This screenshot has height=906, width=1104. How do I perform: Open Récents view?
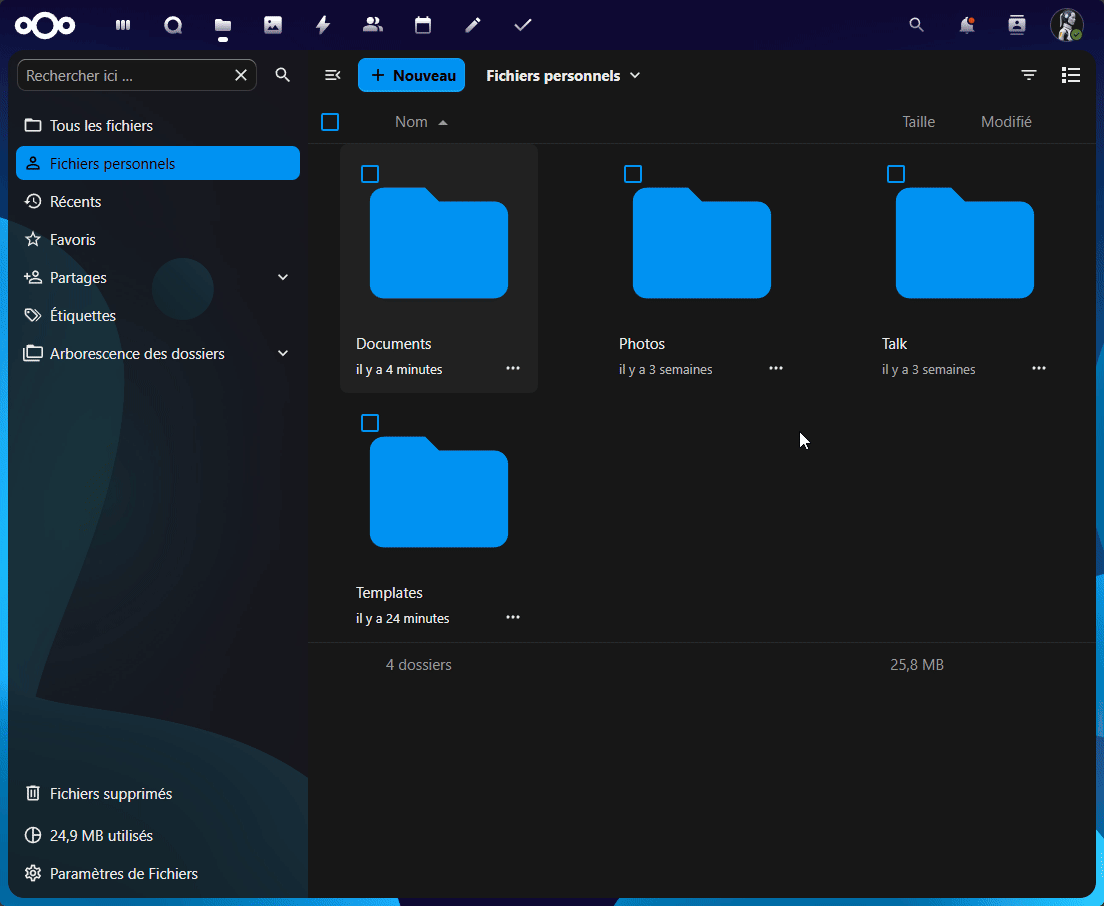(x=158, y=201)
